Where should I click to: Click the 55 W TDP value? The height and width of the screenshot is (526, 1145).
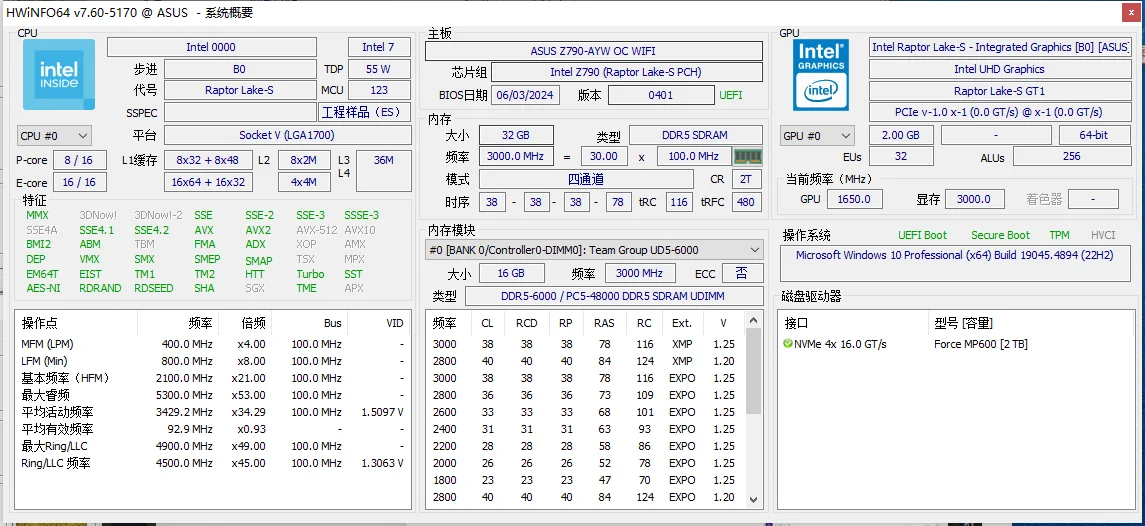pos(379,69)
